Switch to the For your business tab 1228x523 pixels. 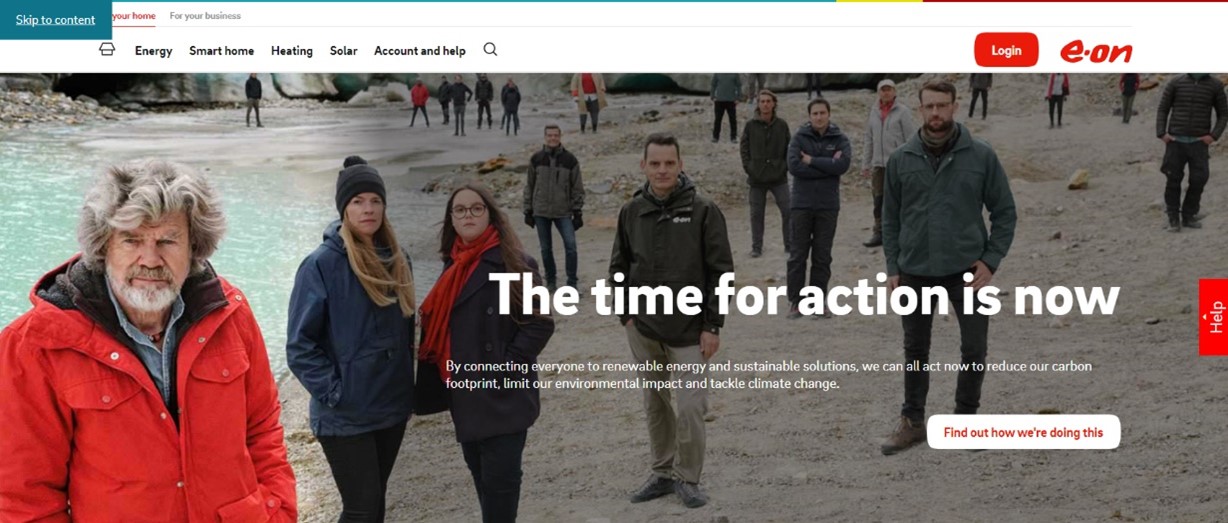tap(205, 16)
